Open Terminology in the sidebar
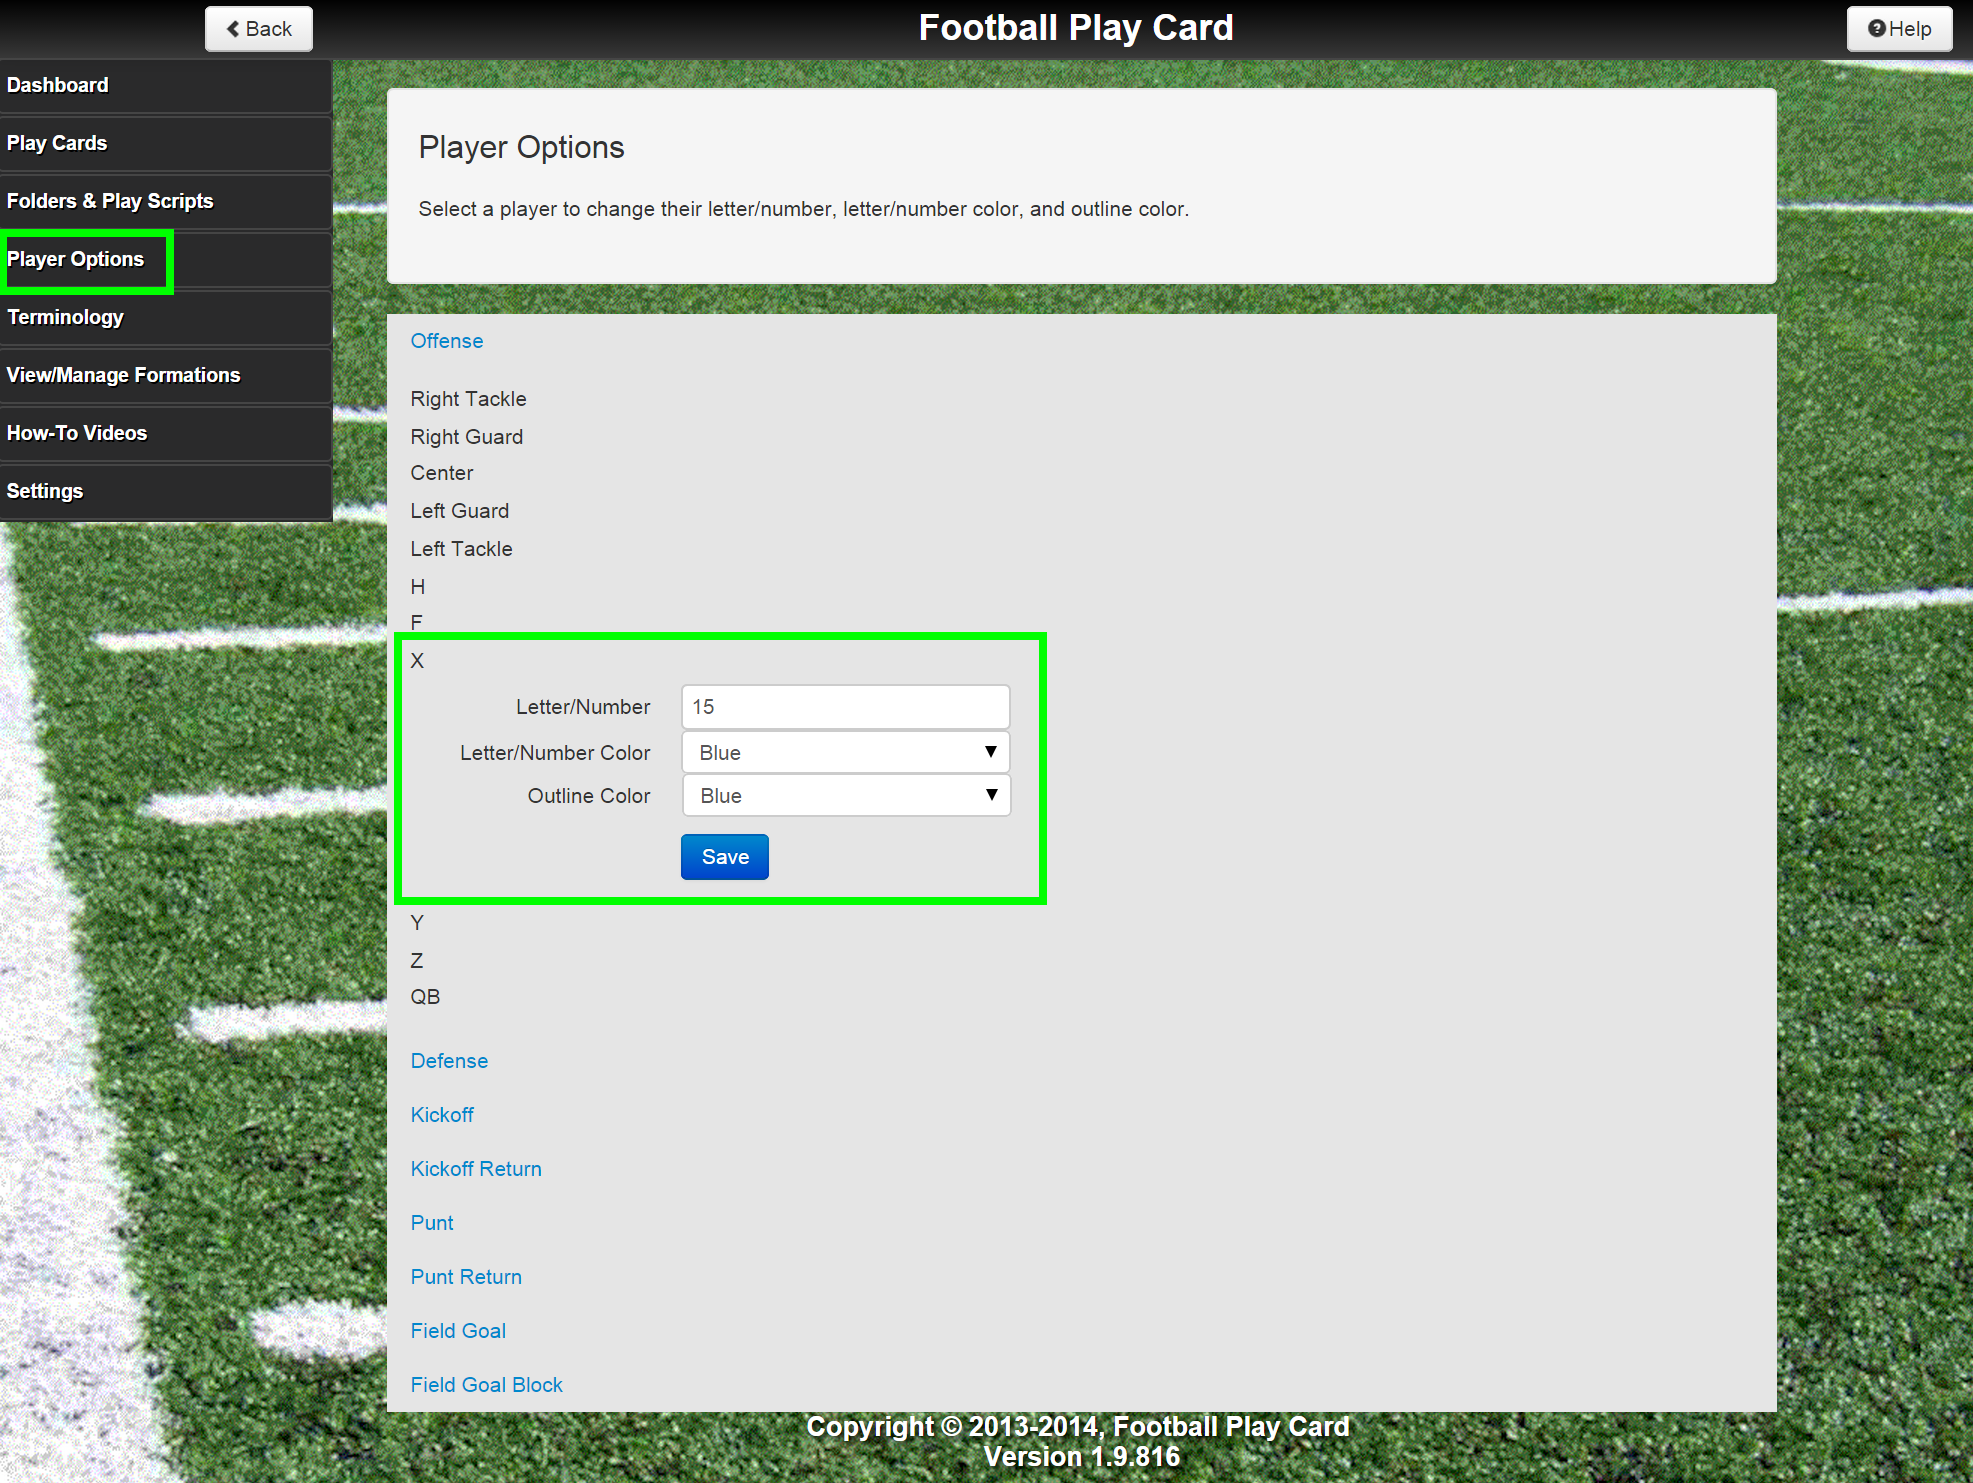 point(166,317)
